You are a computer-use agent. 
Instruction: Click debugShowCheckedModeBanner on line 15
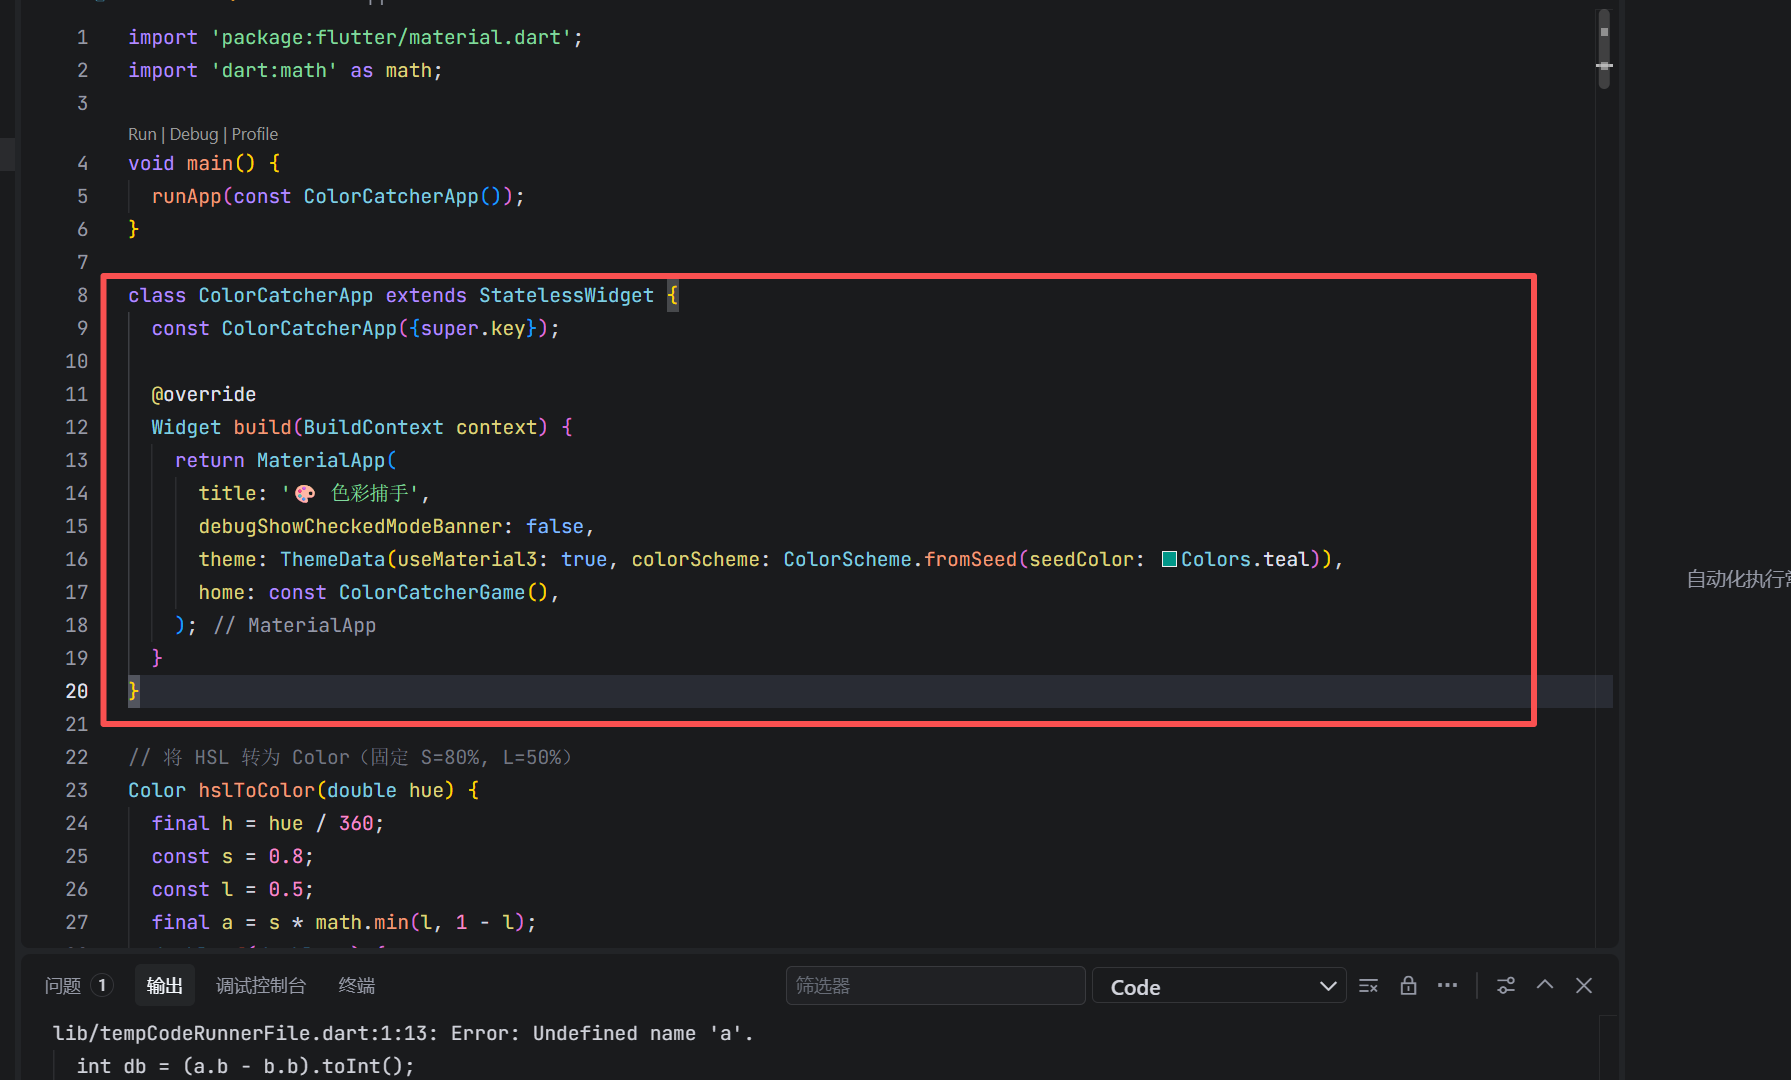coord(350,526)
